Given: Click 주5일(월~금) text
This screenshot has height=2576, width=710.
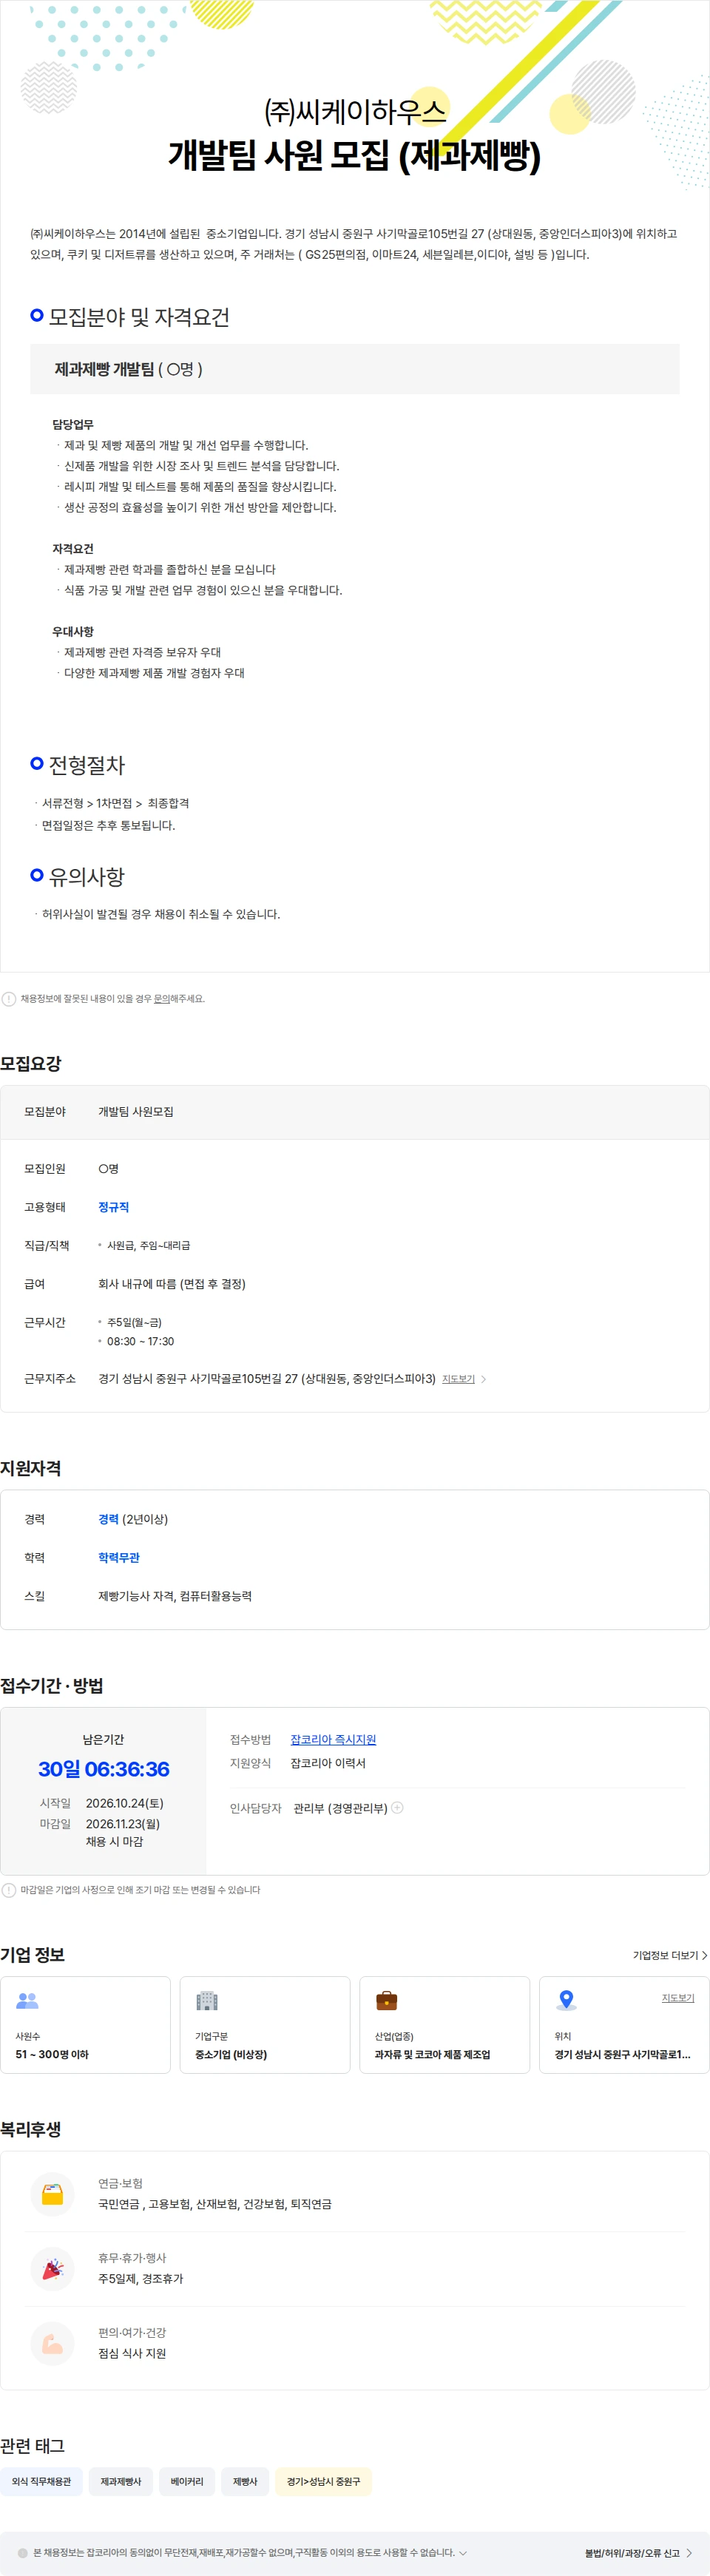Looking at the screenshot, I should tap(134, 1322).
